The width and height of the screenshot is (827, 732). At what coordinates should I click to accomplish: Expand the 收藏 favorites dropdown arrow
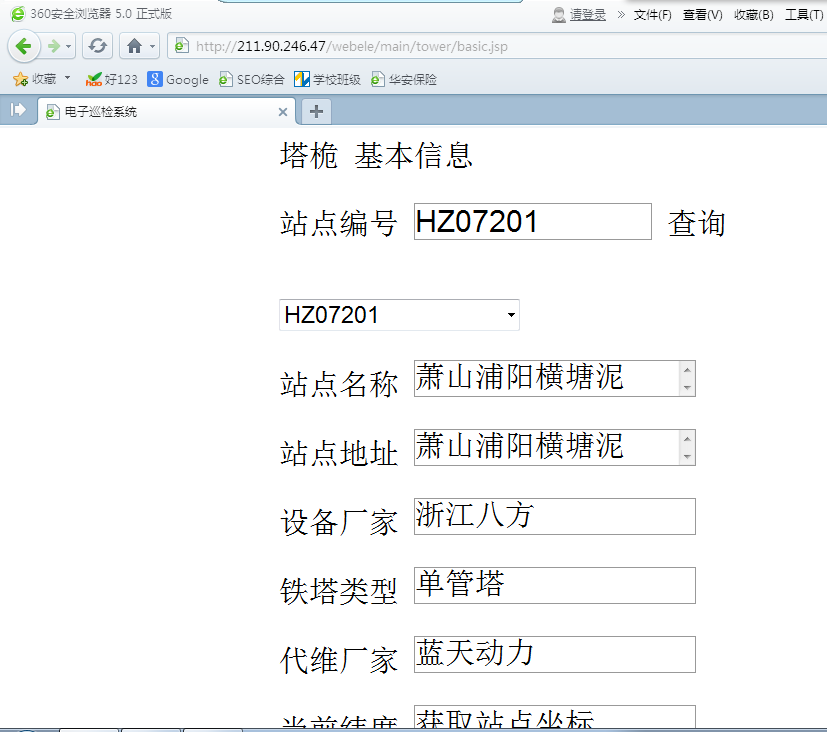coord(68,78)
